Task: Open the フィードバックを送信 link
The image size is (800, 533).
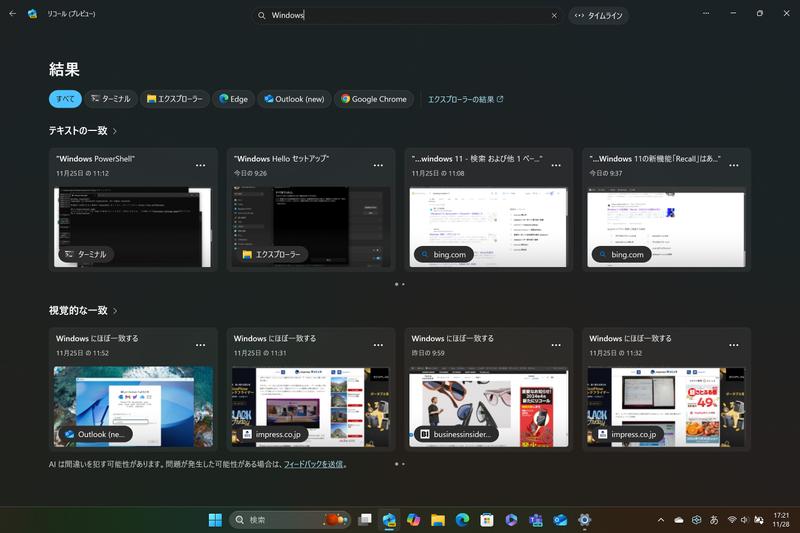Action: click(x=313, y=464)
